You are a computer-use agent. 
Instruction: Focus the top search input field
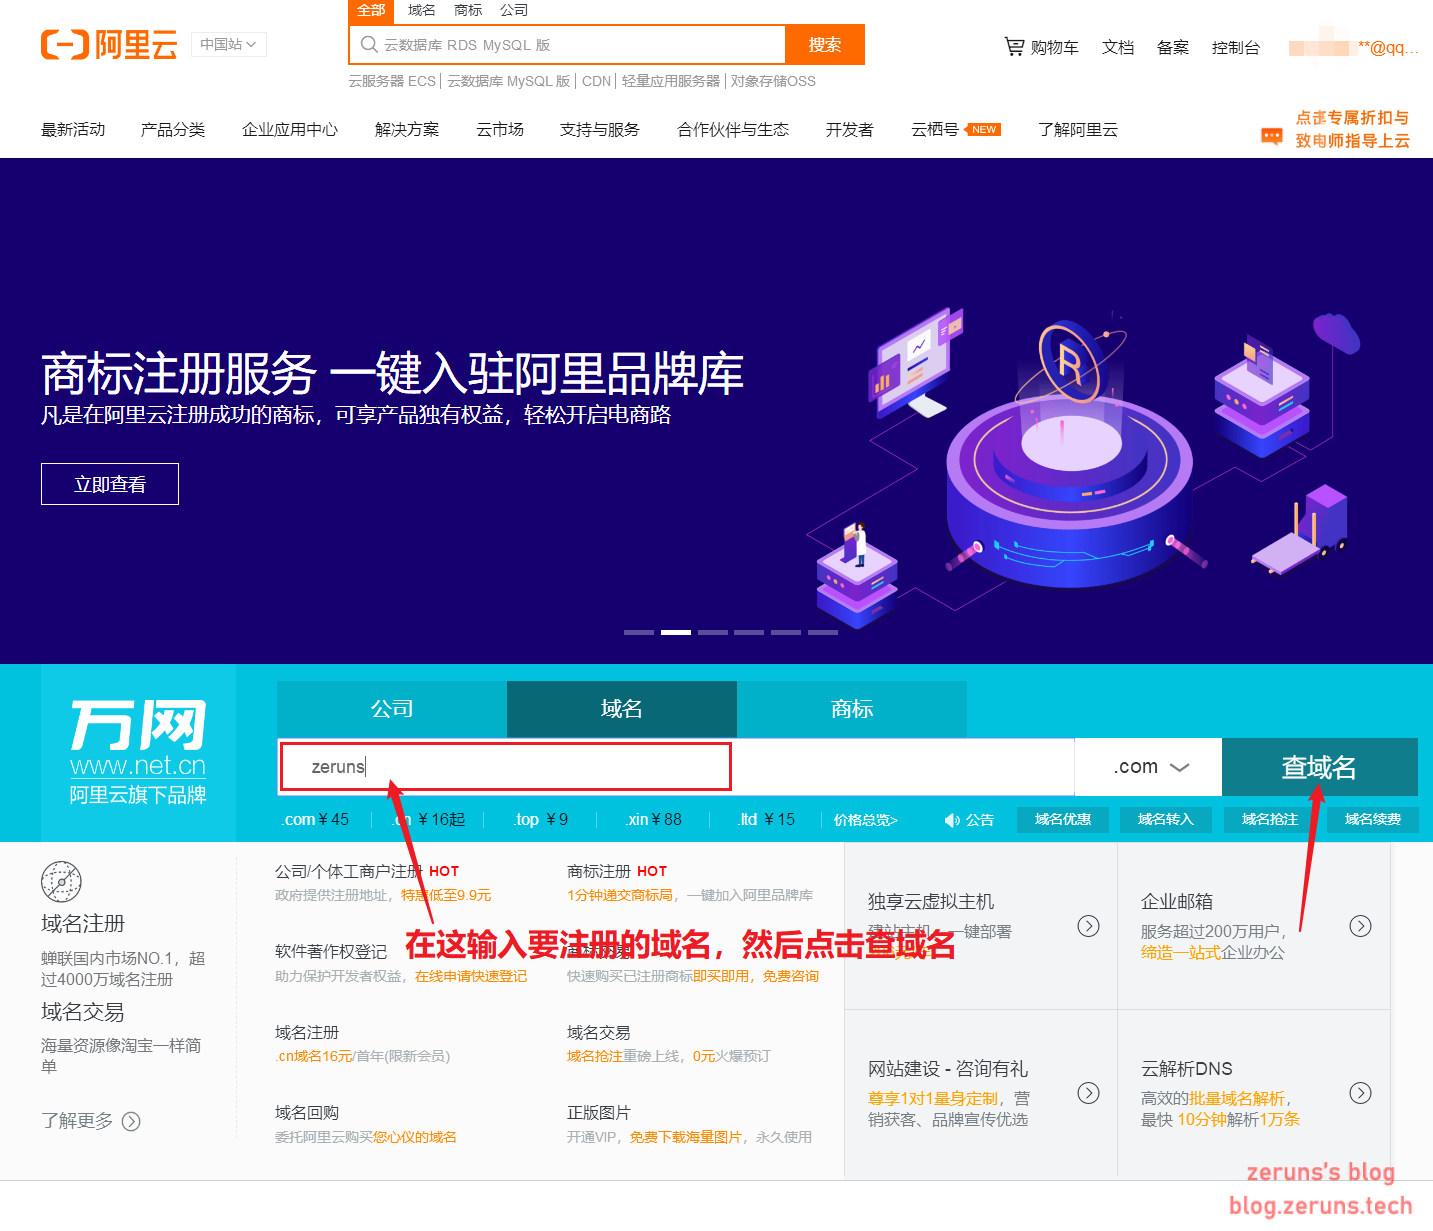(568, 45)
